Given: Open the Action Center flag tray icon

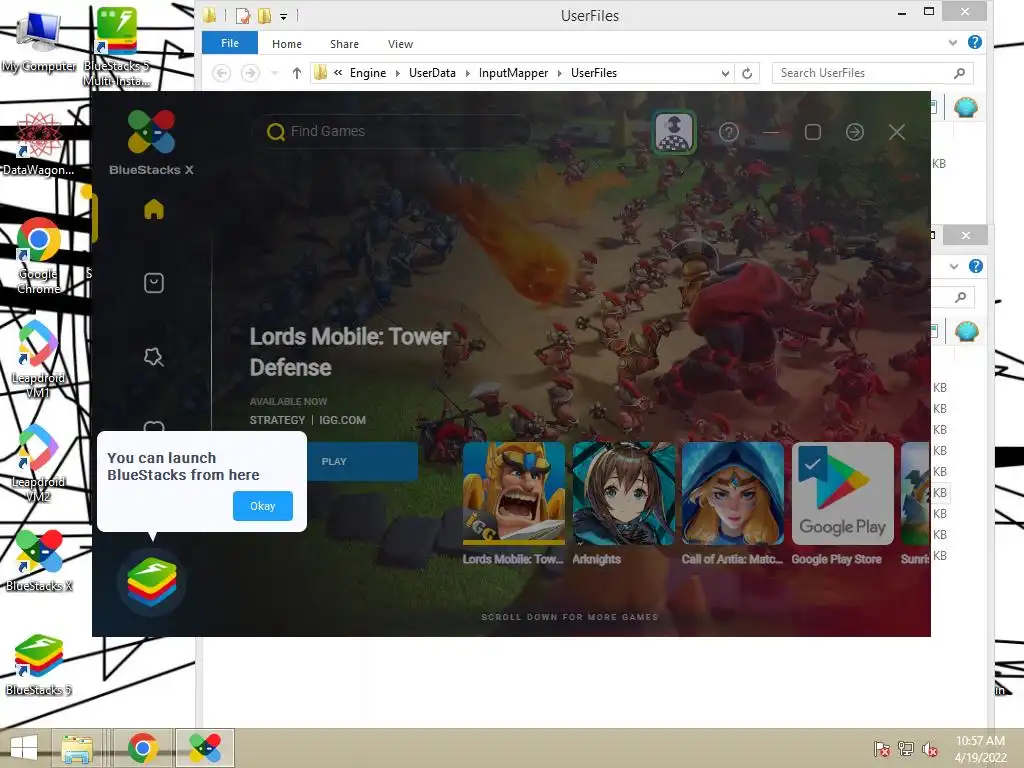Looking at the screenshot, I should coord(881,749).
